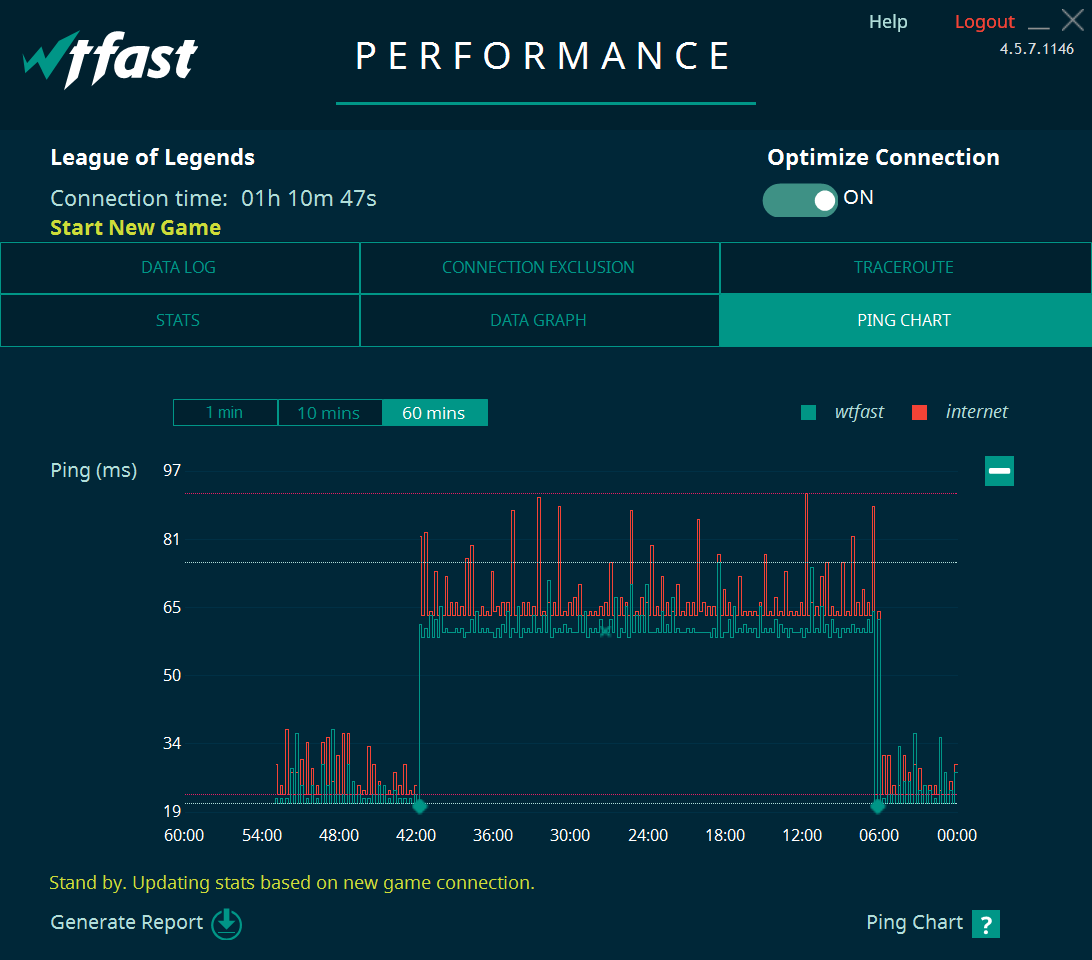Select the 1 min time range
Screen dimensions: 1092x960
pyautogui.click(x=225, y=412)
